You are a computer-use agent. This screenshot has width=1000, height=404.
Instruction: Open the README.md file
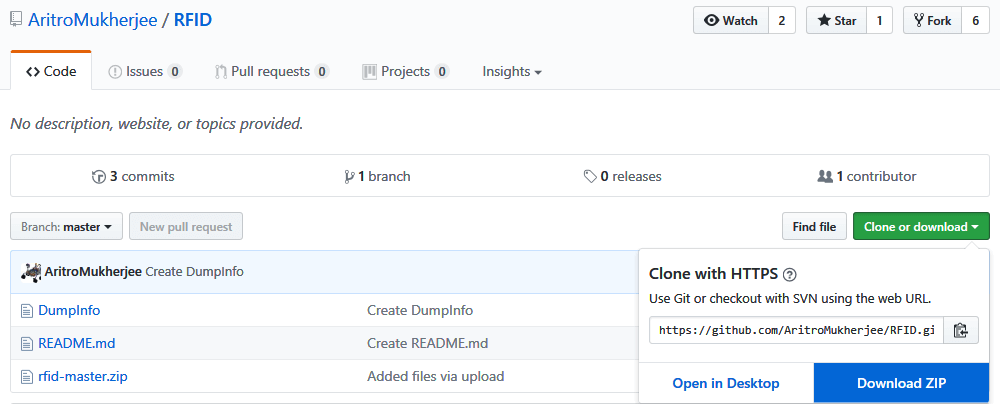point(77,343)
